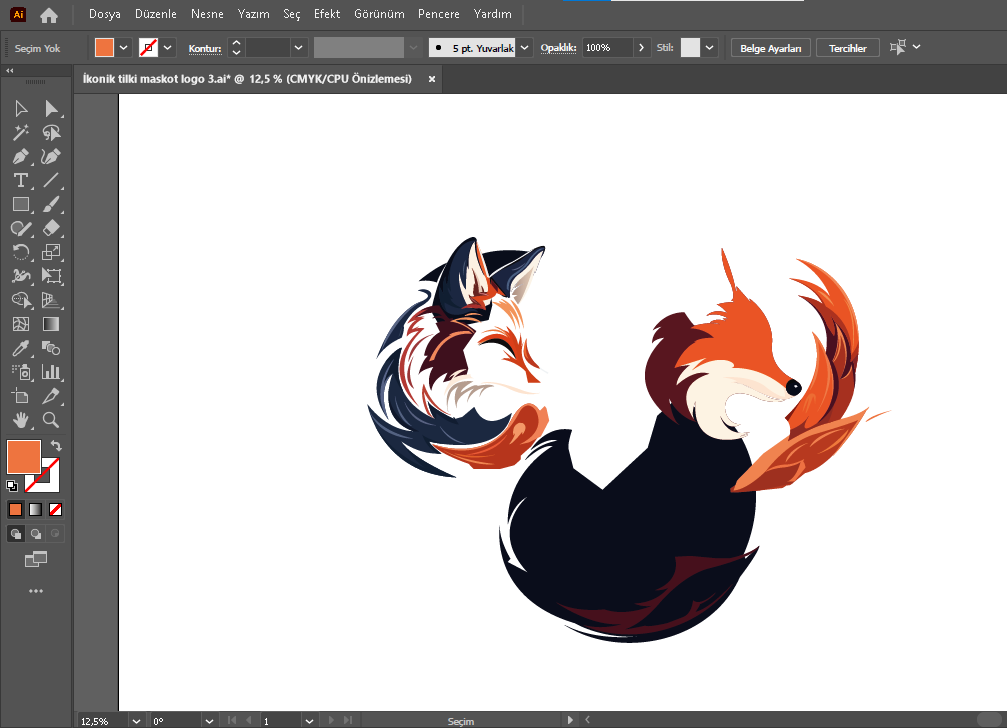1007x728 pixels.
Task: Open Edit Toolbar three dots
Action: [36, 591]
